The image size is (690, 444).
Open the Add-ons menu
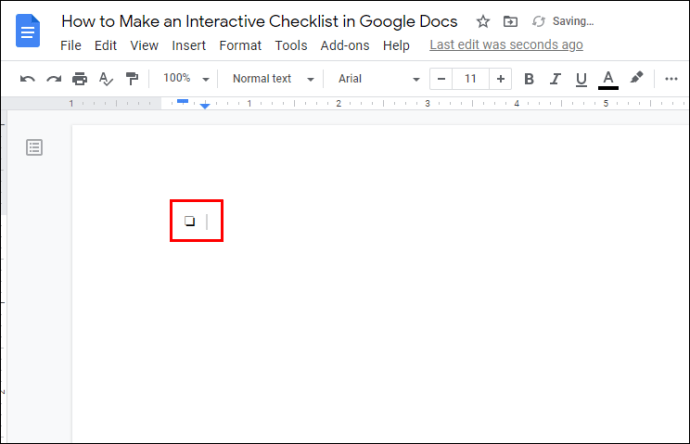tap(345, 45)
